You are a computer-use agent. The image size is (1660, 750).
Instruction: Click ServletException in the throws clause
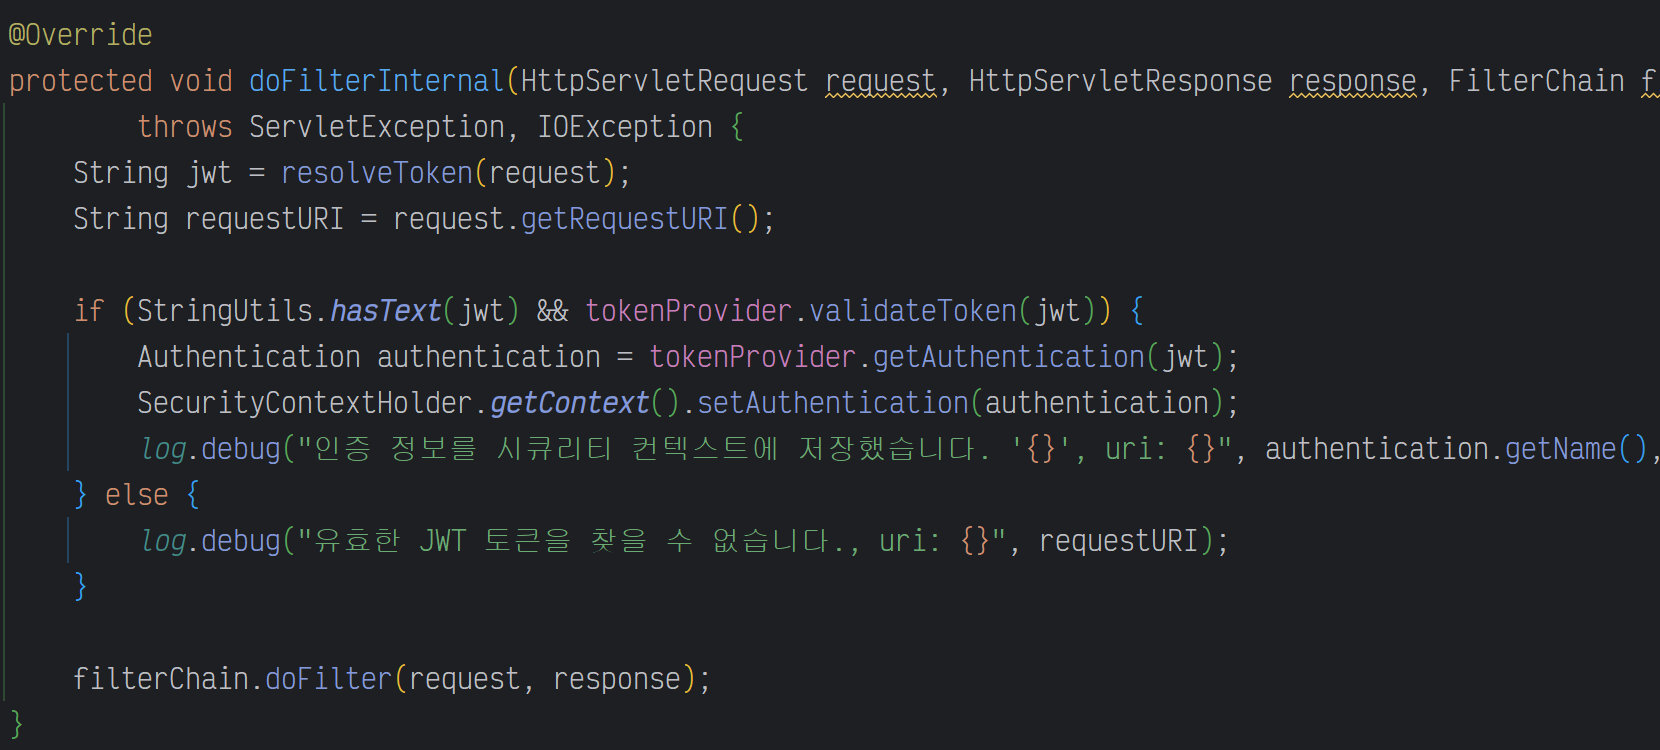click(x=377, y=127)
